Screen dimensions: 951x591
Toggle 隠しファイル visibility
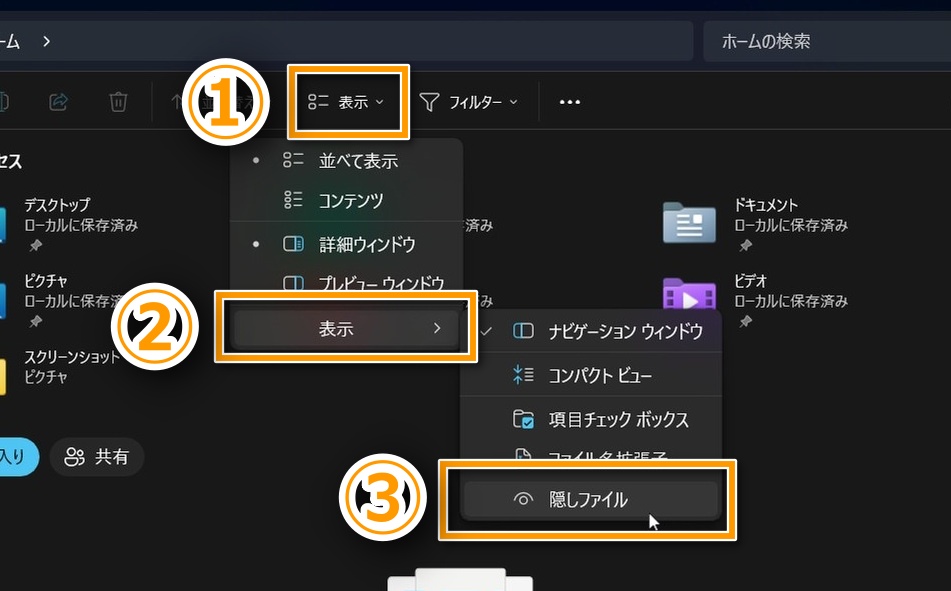click(x=588, y=500)
